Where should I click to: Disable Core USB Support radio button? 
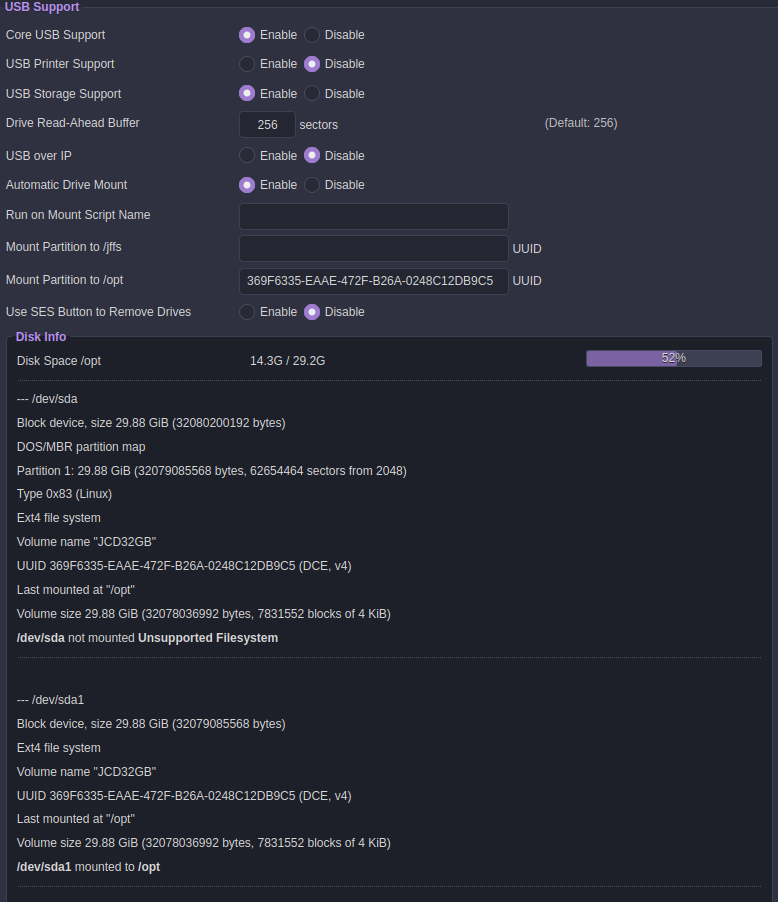312,35
